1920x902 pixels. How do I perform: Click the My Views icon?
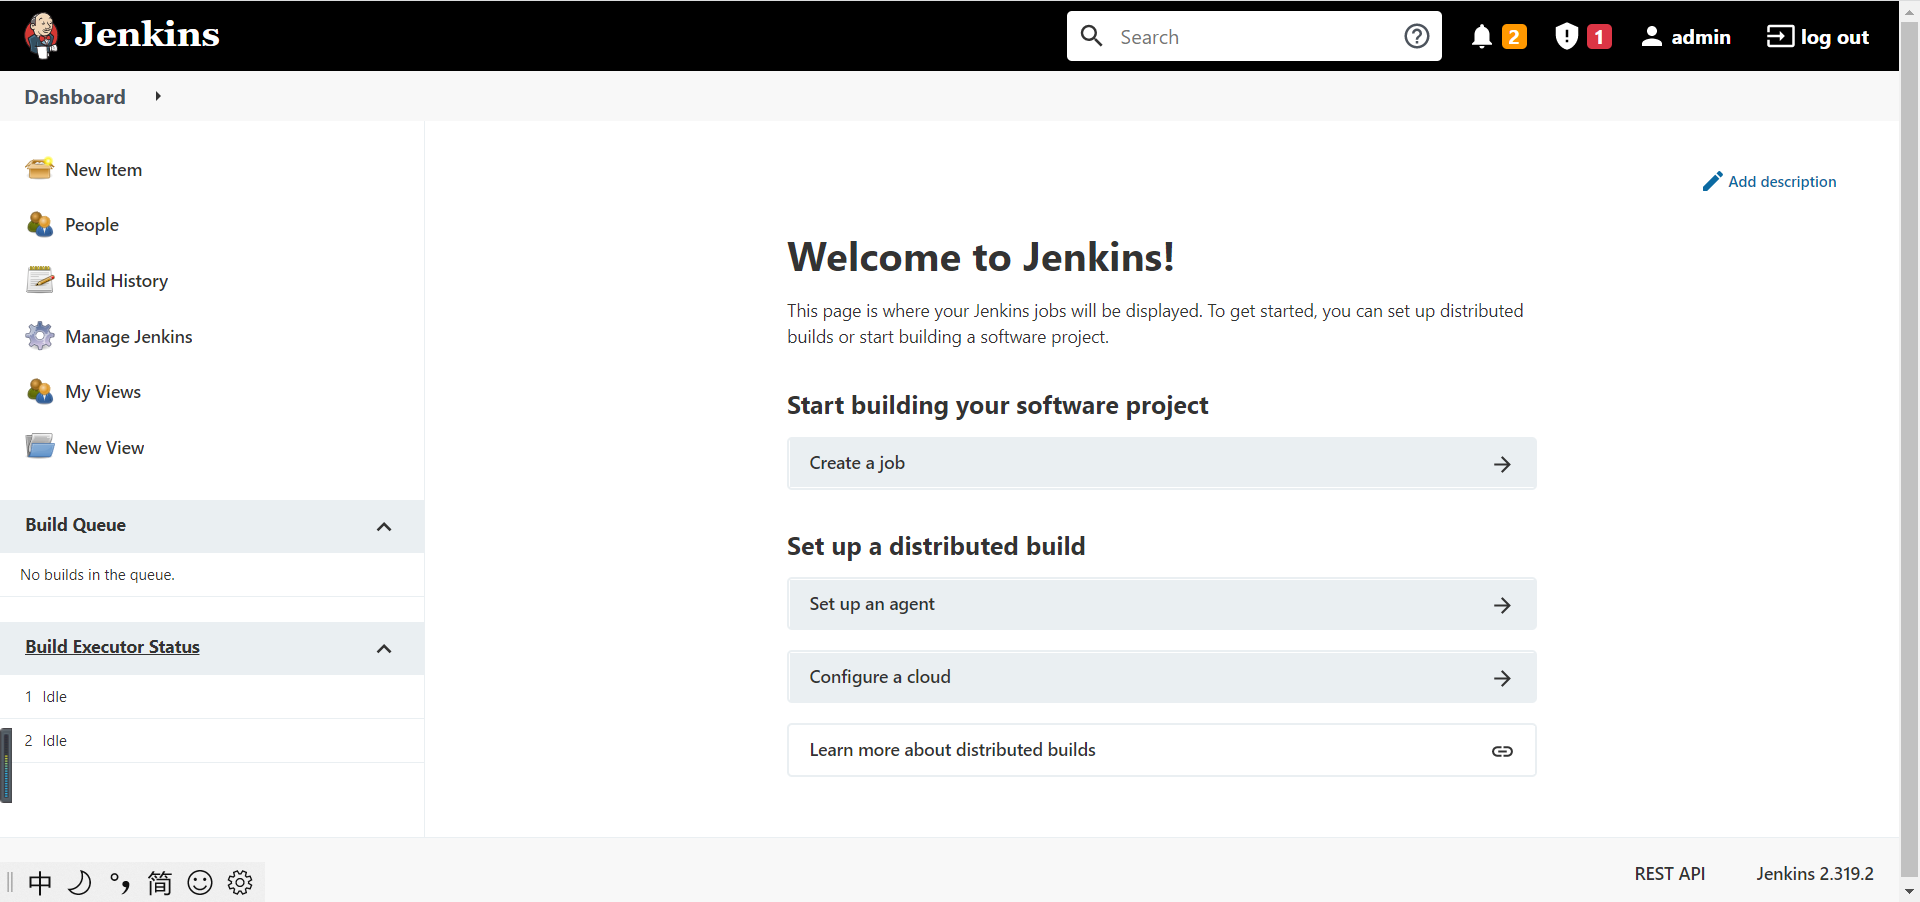40,391
